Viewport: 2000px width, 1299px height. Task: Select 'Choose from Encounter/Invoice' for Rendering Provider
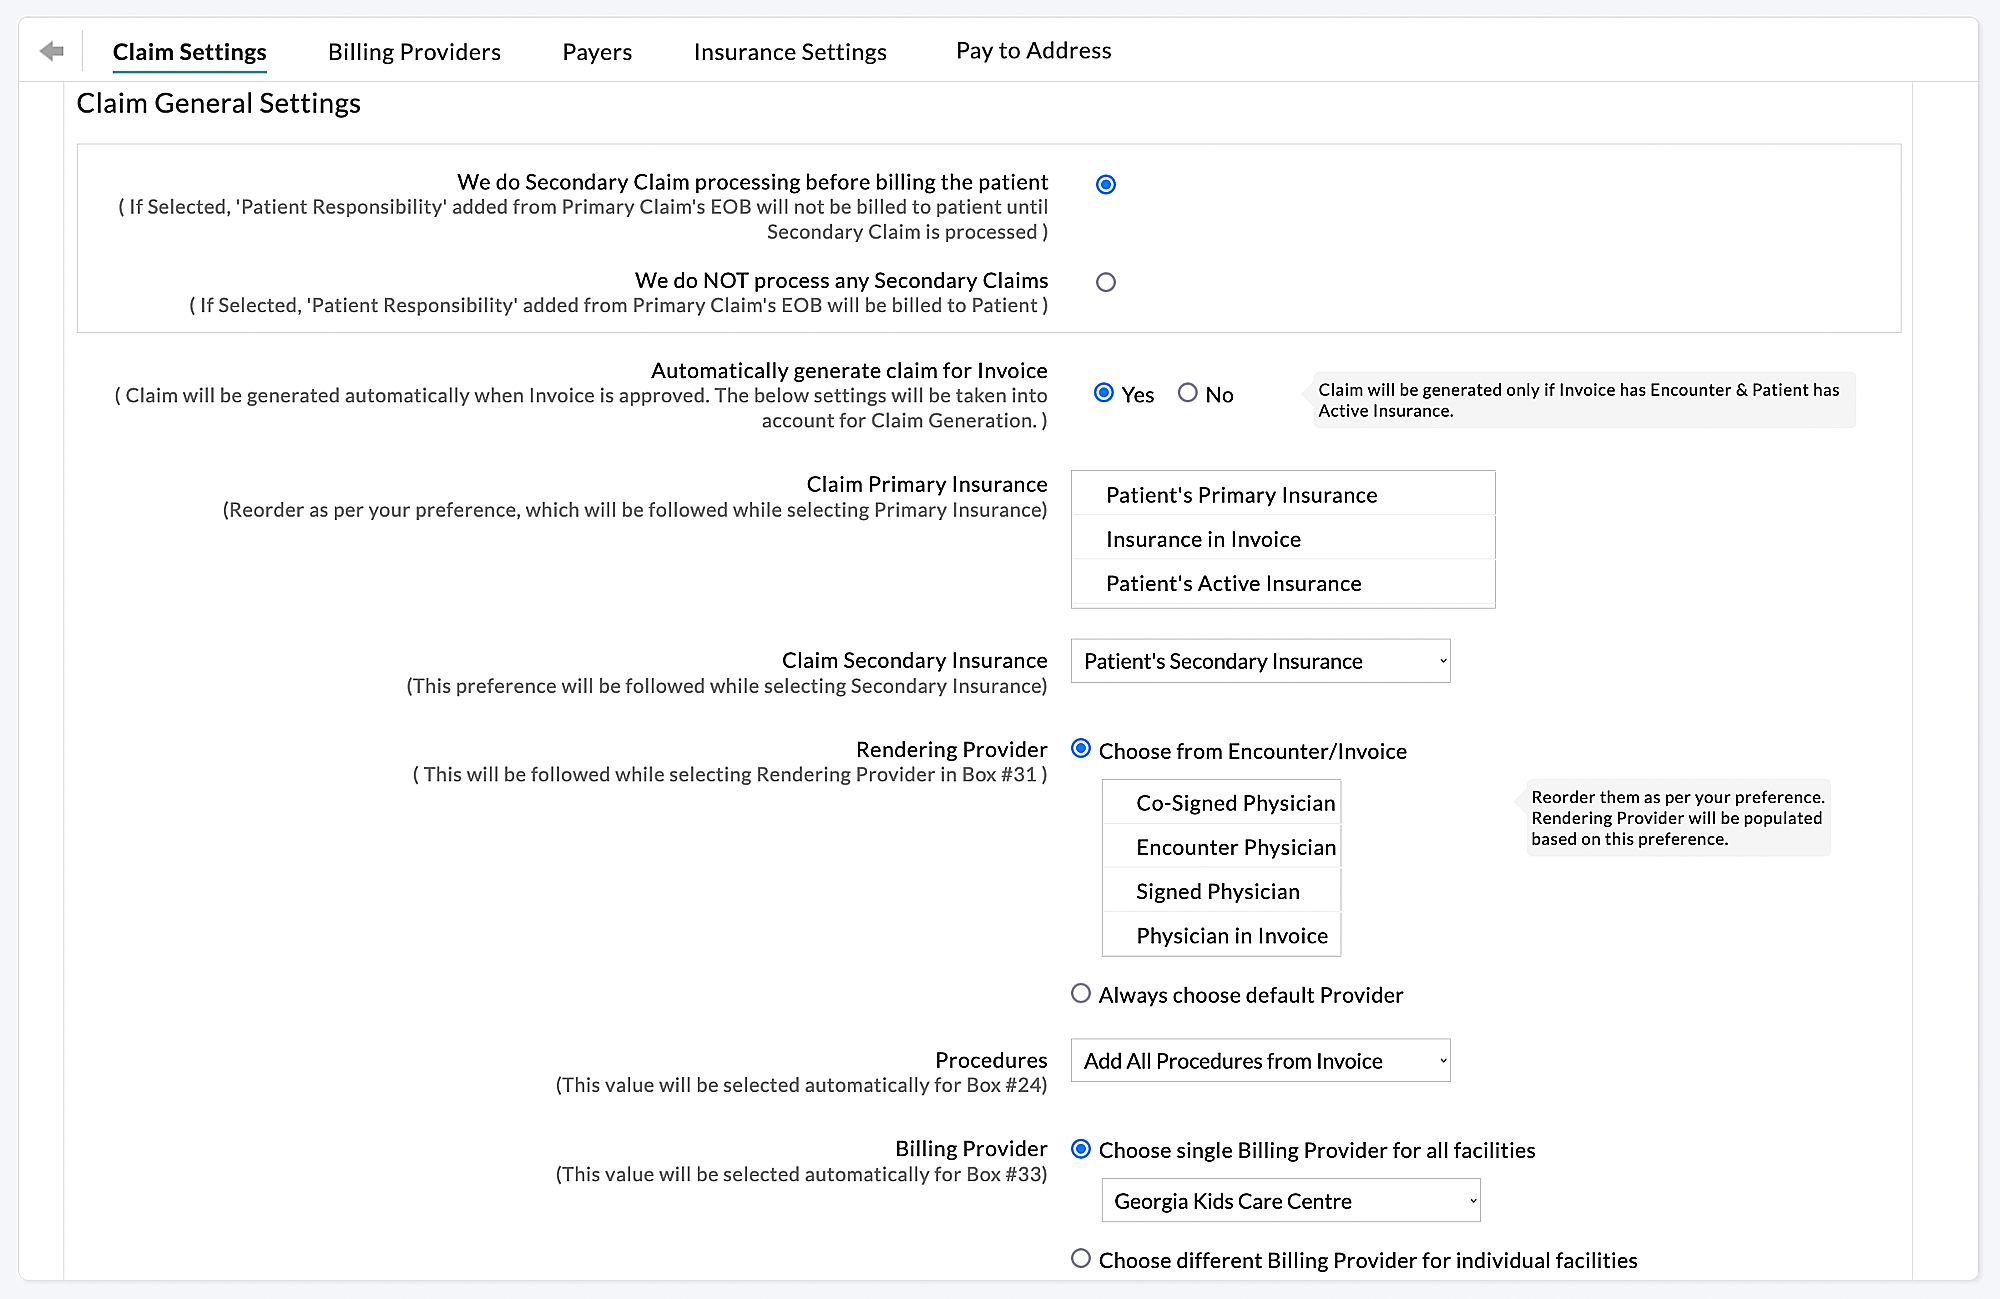pyautogui.click(x=1081, y=748)
